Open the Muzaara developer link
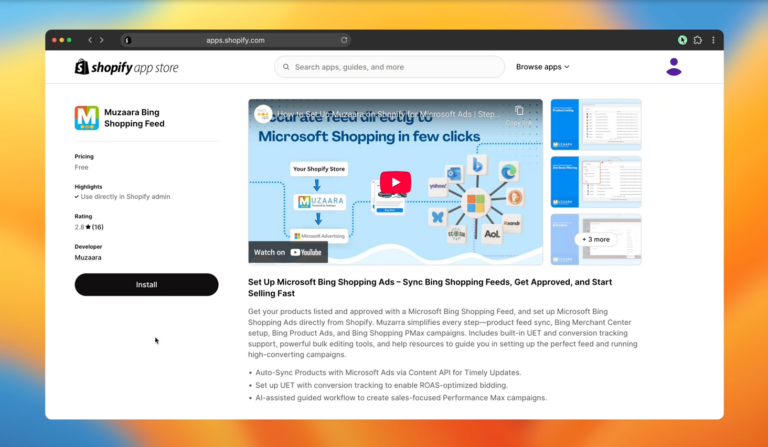The image size is (768, 447). click(x=88, y=258)
